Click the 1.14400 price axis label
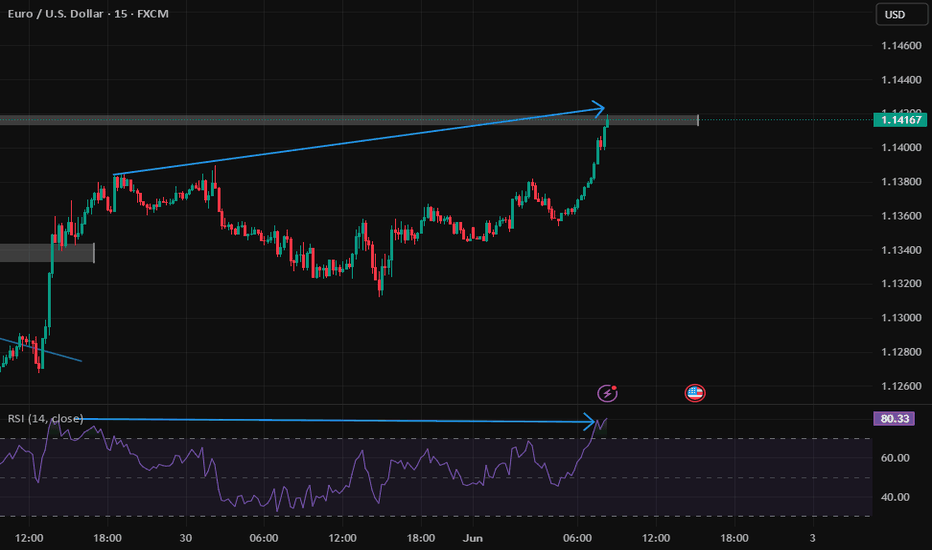This screenshot has width=932, height=550. click(901, 80)
